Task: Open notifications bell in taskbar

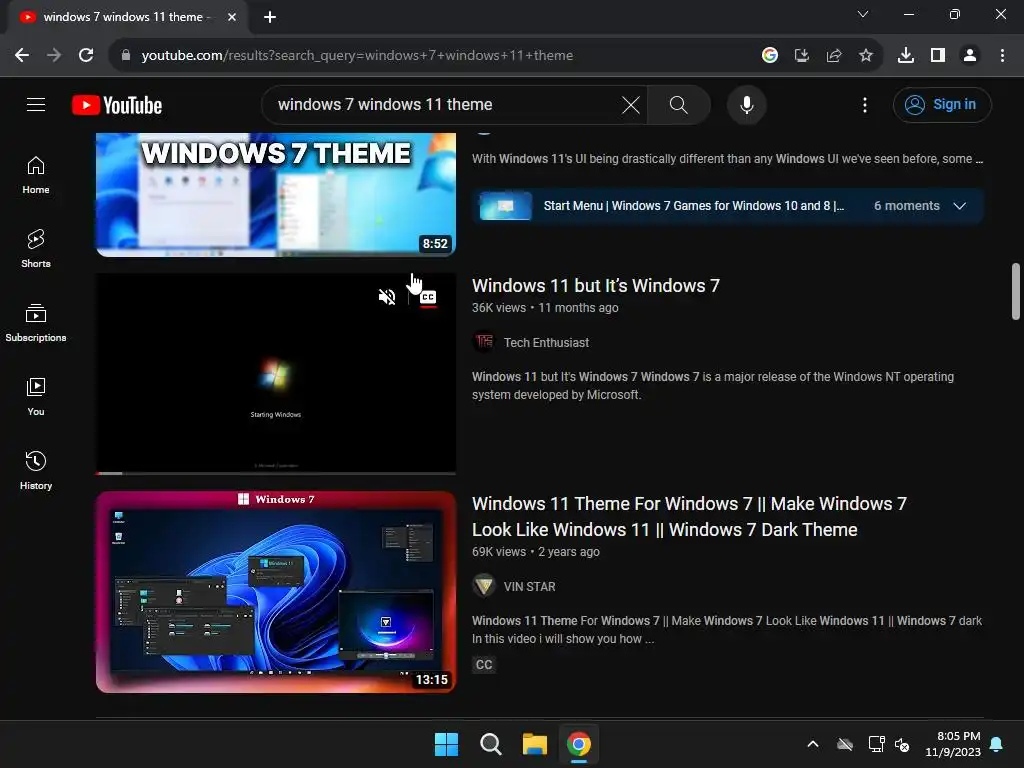Action: pyautogui.click(x=997, y=744)
